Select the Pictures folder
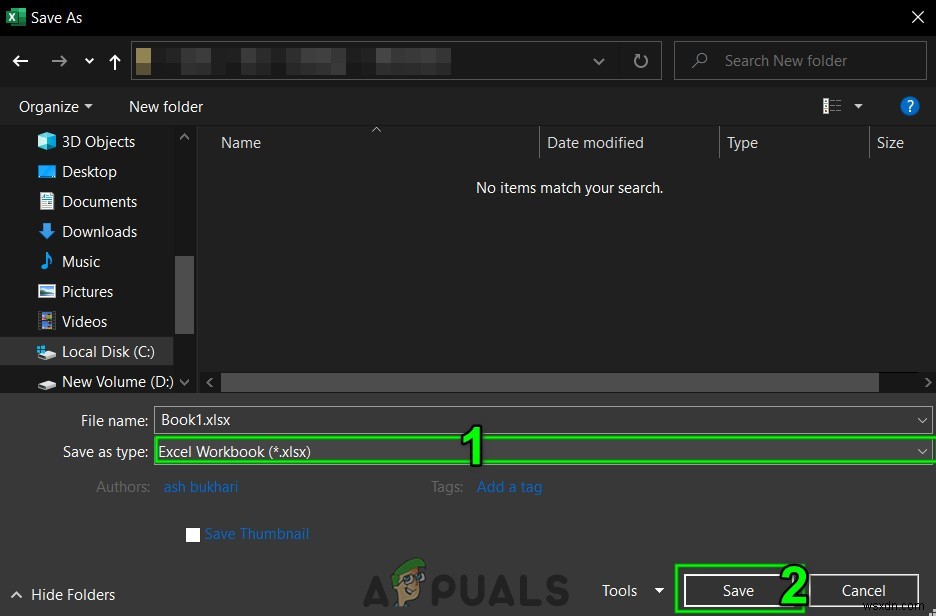Image resolution: width=936 pixels, height=616 pixels. click(x=87, y=291)
